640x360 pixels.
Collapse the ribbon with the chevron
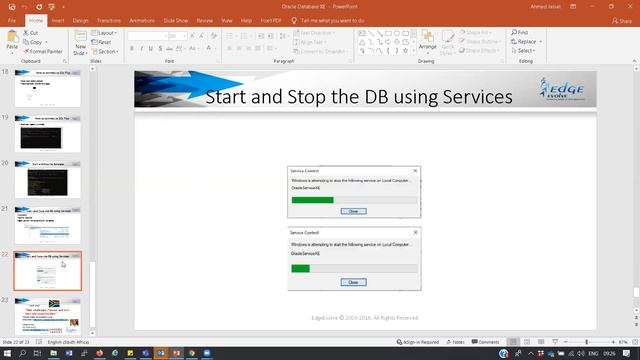[634, 61]
